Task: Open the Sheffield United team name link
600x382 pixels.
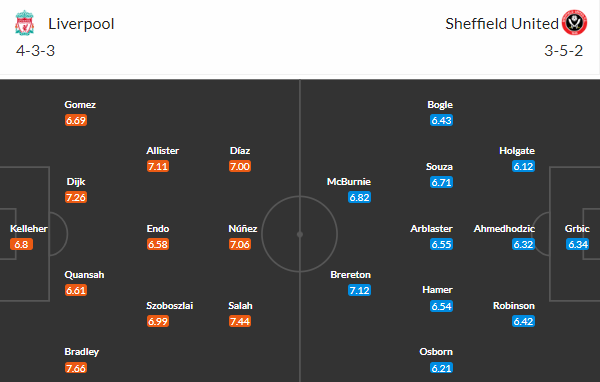Action: (502, 24)
